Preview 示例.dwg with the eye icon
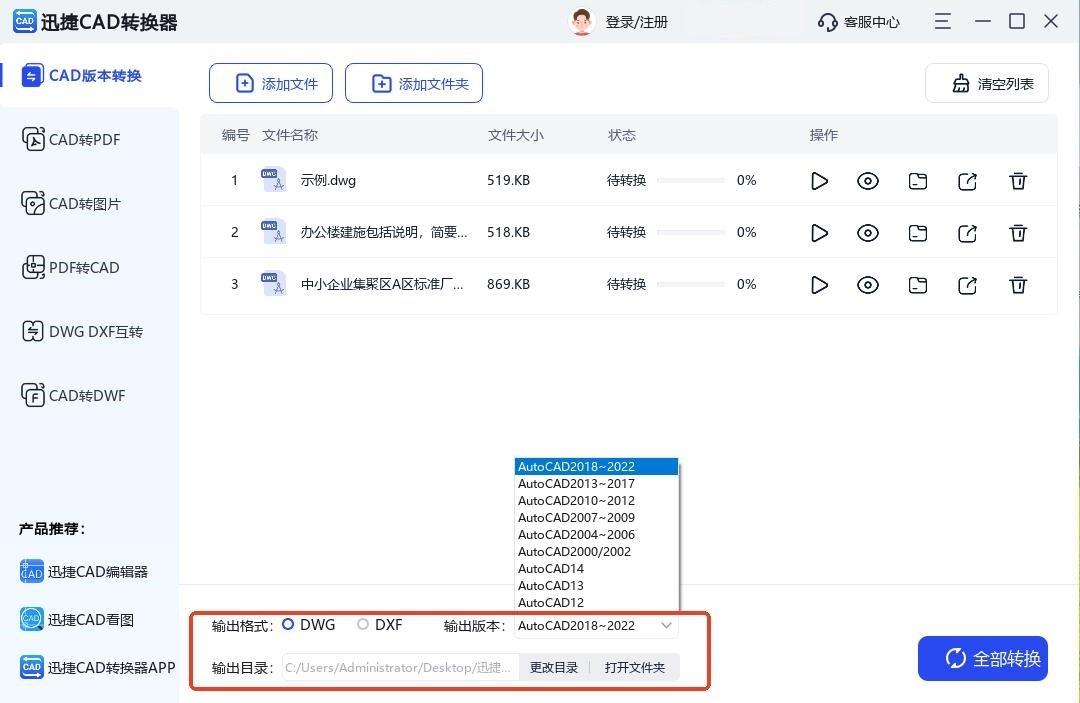Screen dimensions: 1080x703 (x=868, y=181)
